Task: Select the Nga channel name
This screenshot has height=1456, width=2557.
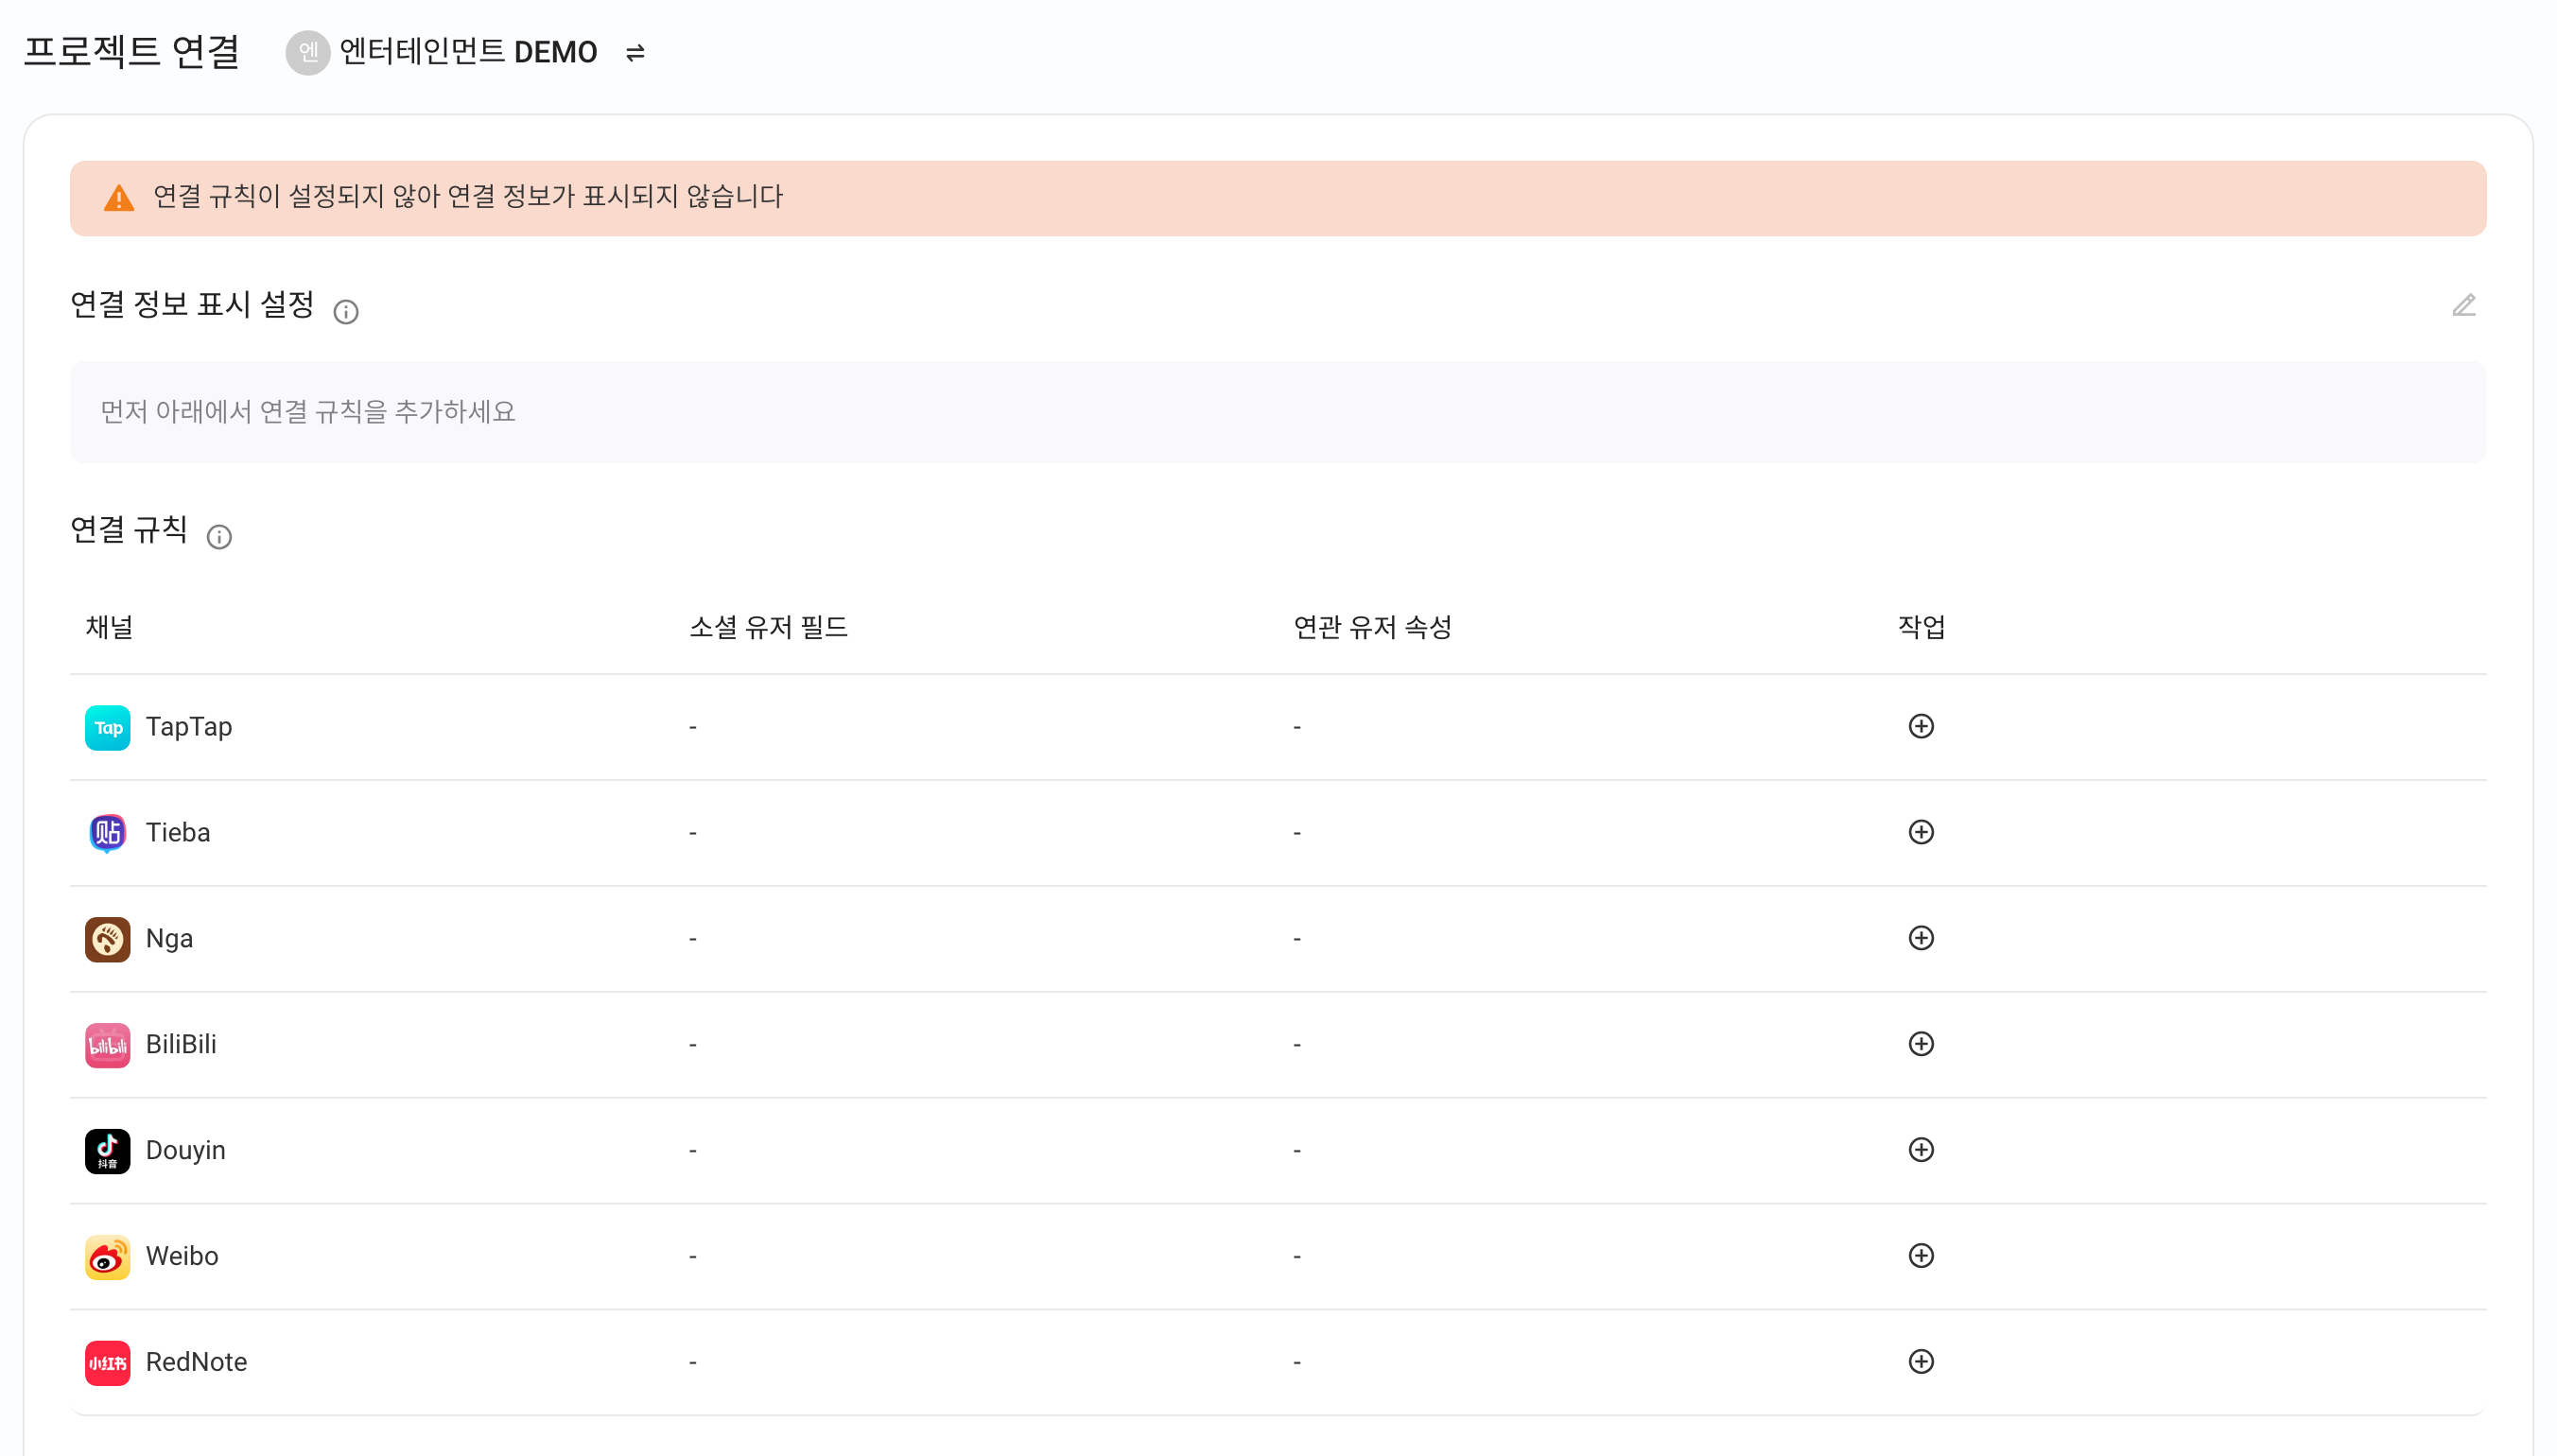Action: click(169, 939)
